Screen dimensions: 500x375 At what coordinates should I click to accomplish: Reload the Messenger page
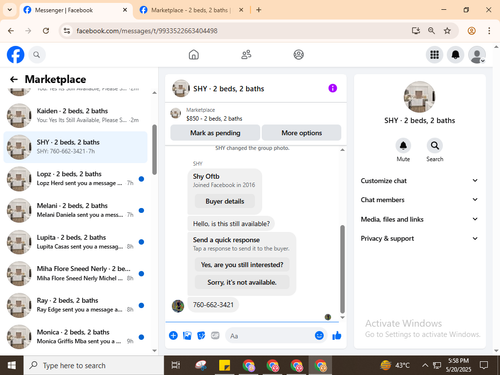pos(46,31)
